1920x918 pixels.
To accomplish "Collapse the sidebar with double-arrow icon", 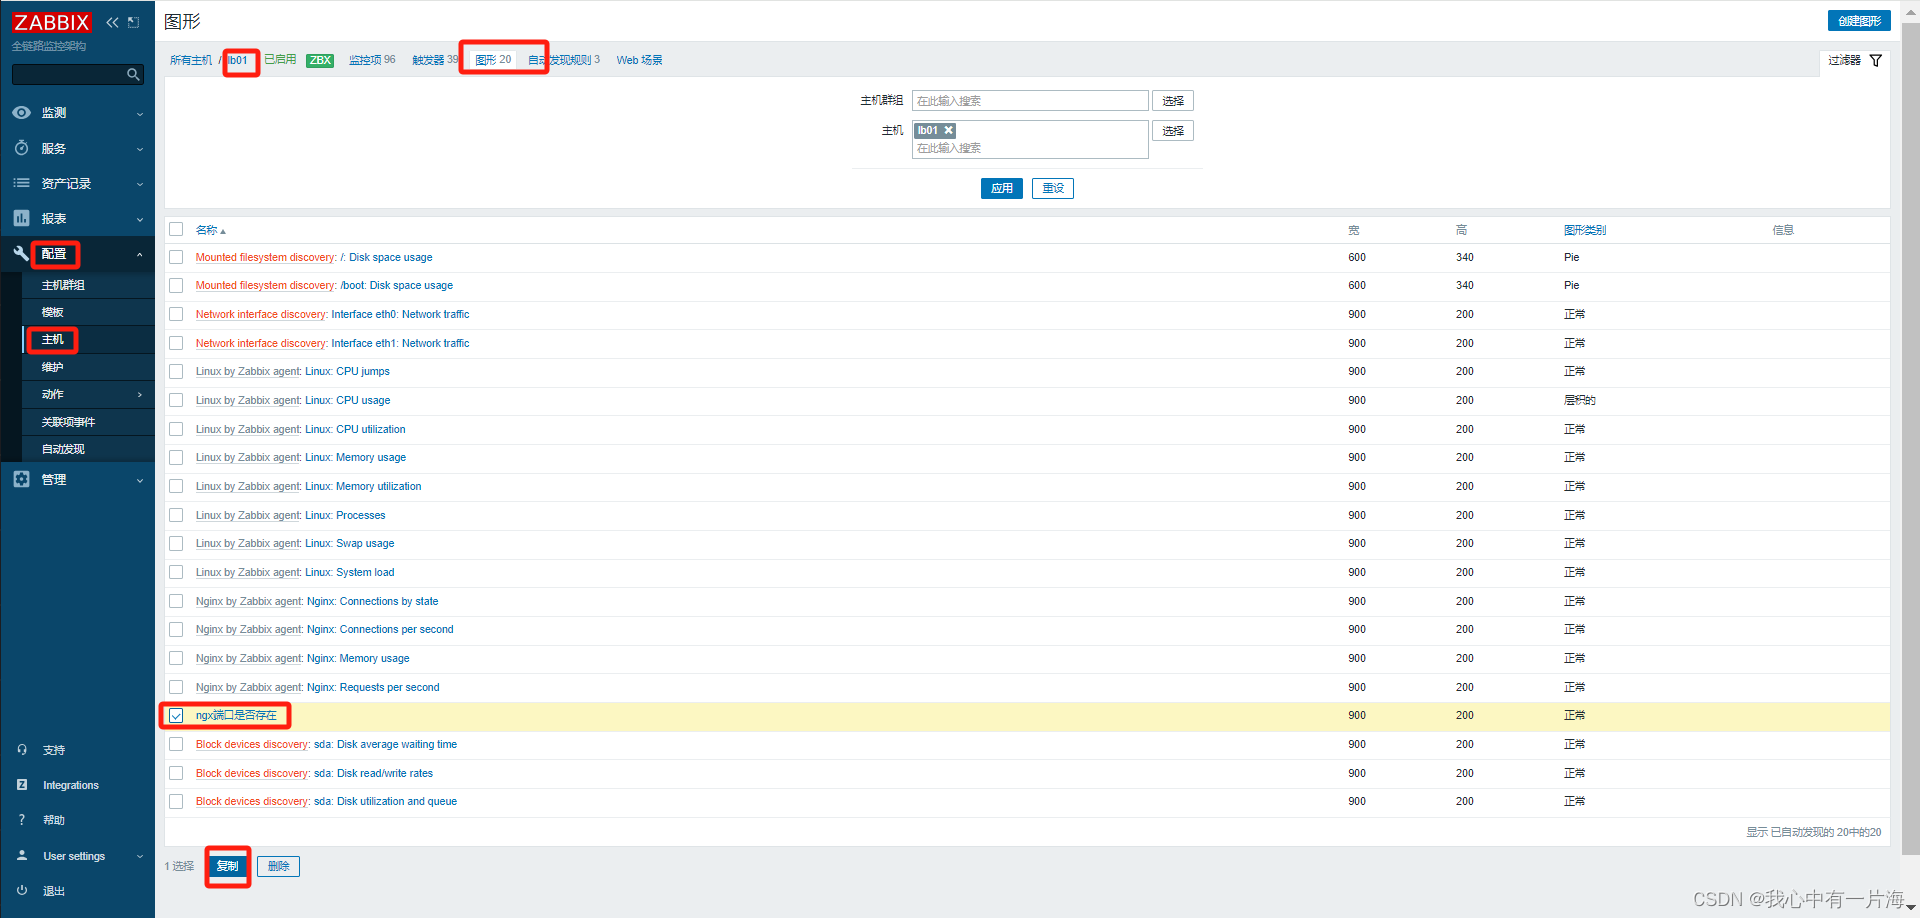I will pos(112,22).
